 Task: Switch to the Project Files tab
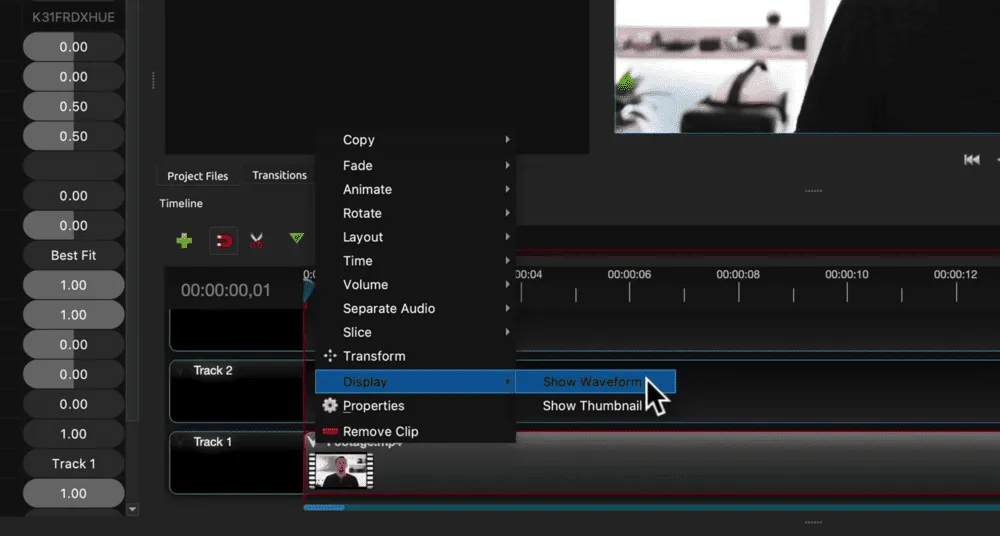(198, 176)
